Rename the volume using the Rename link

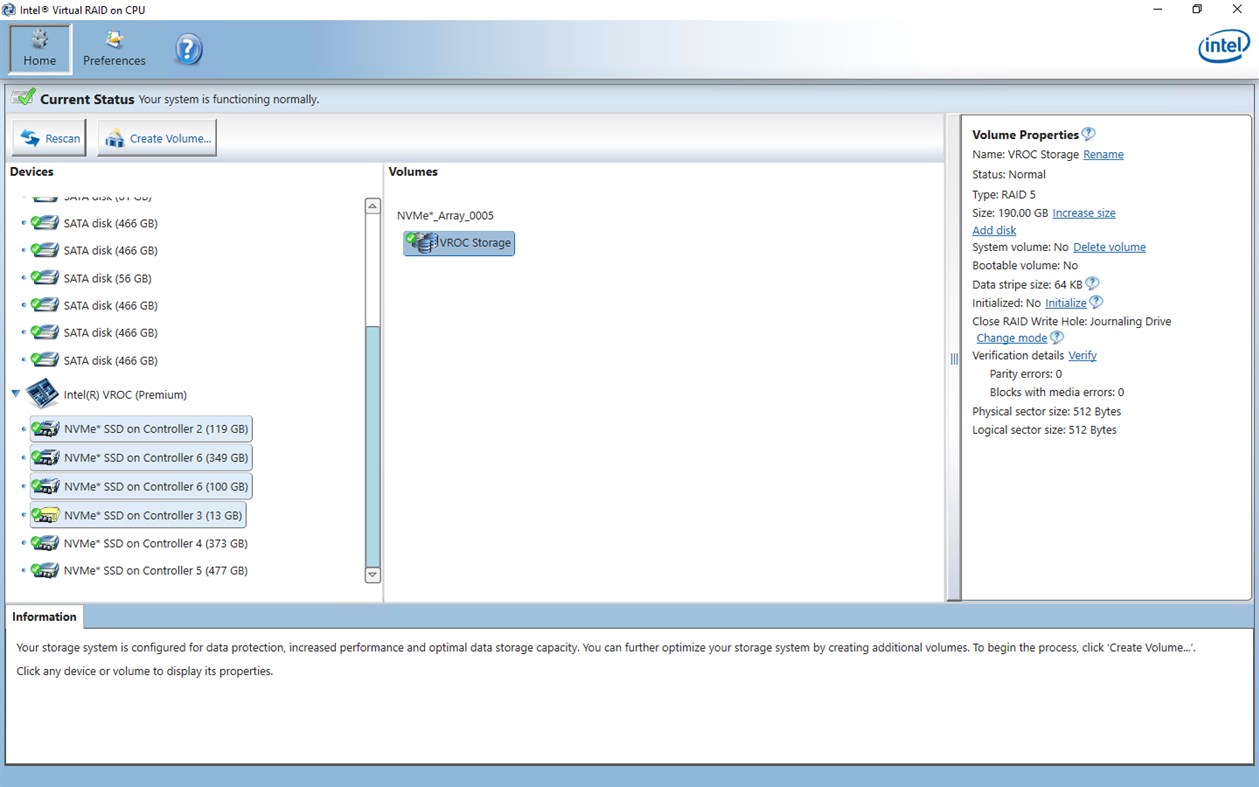(x=1103, y=154)
